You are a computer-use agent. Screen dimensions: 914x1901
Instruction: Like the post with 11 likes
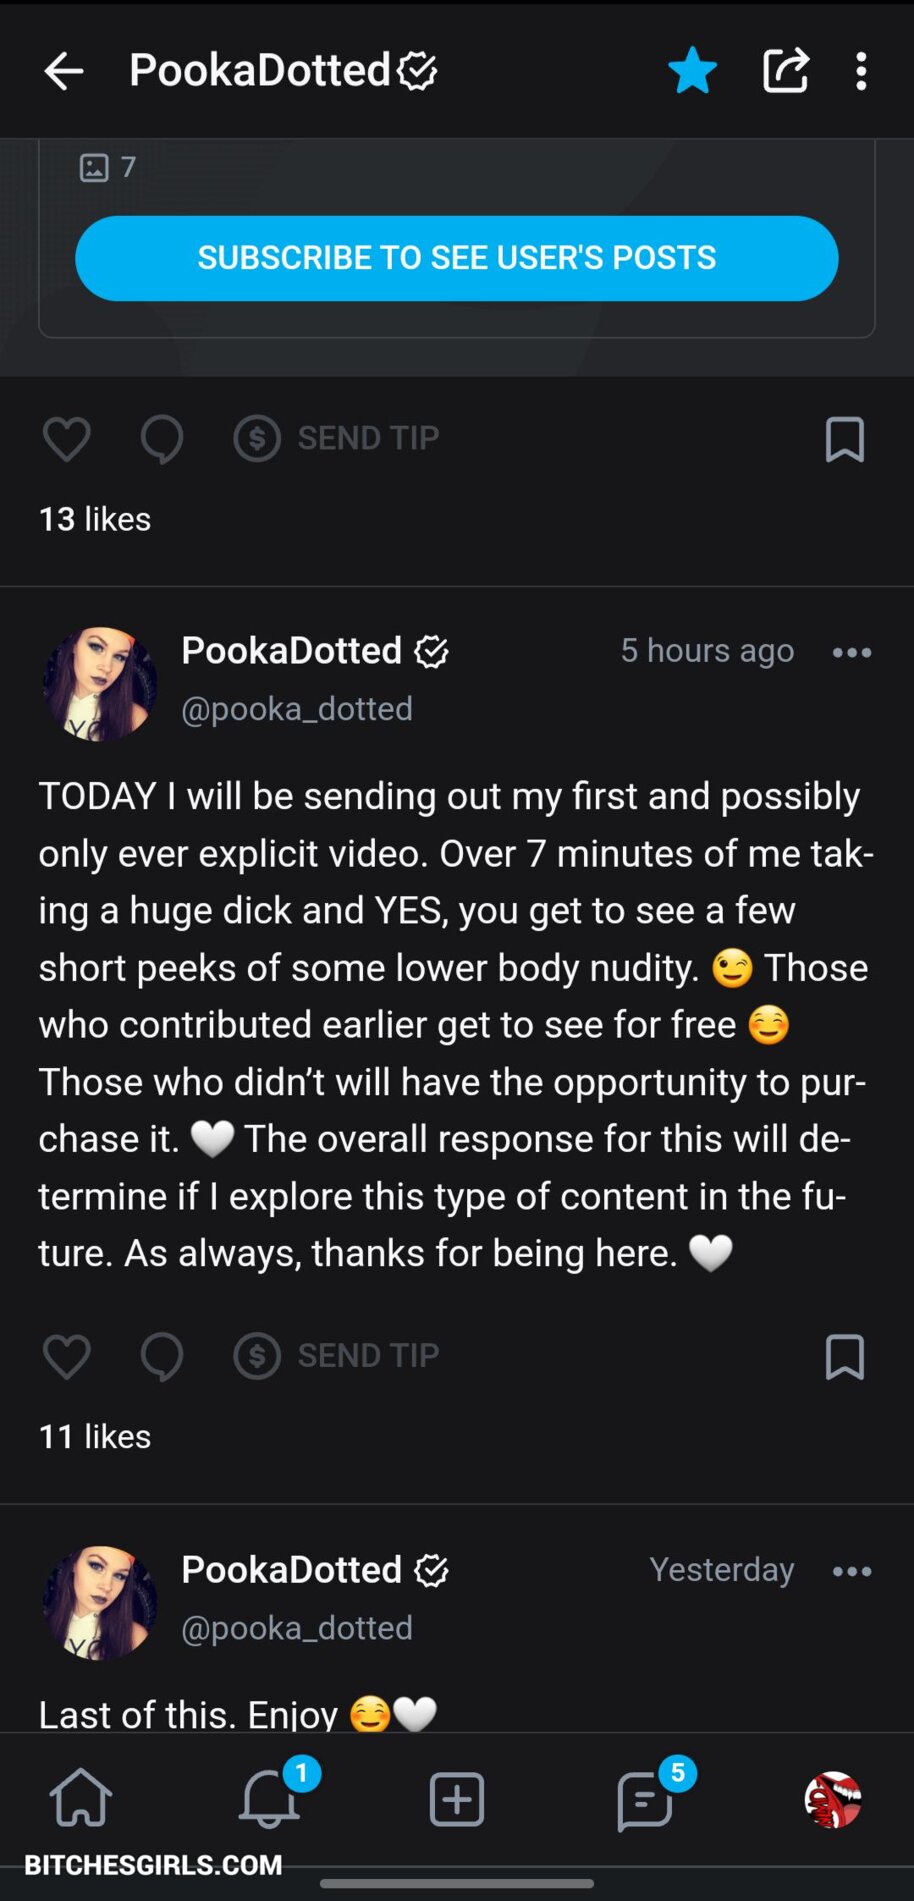click(x=67, y=1357)
